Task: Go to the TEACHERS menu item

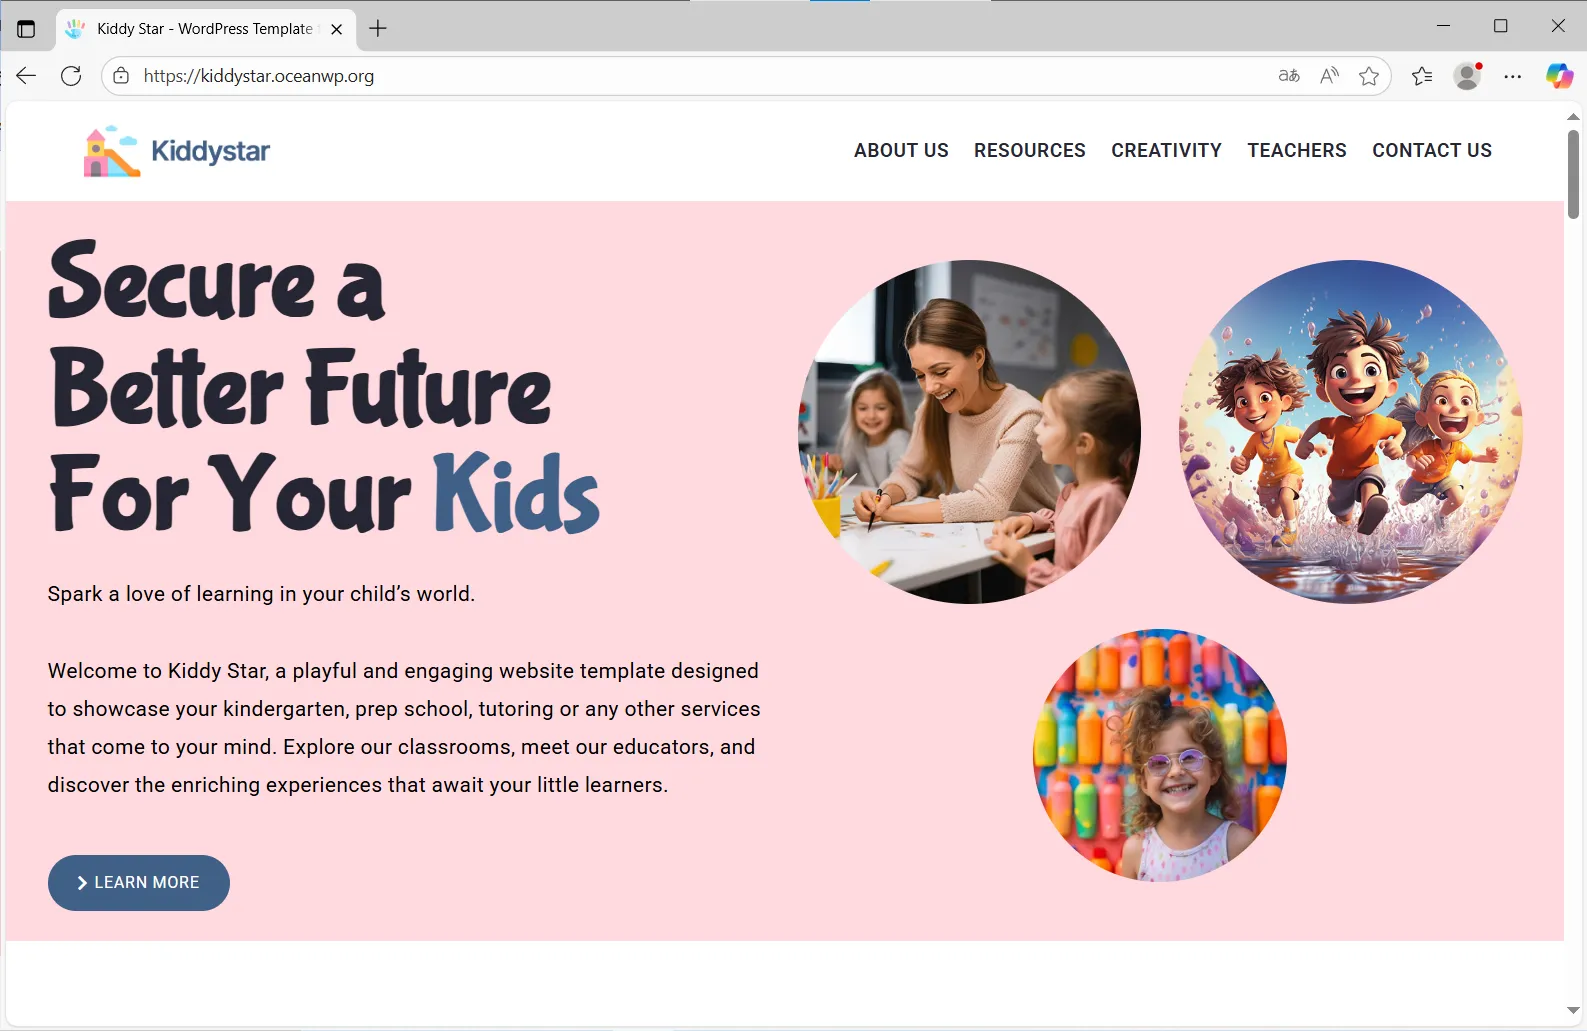Action: (x=1297, y=150)
